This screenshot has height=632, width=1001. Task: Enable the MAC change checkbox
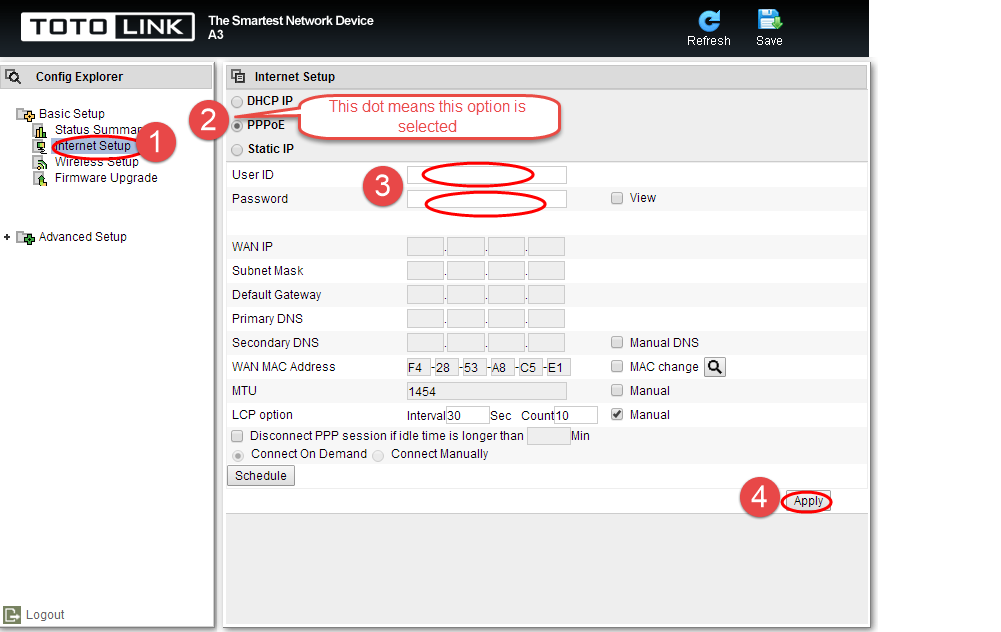tap(617, 366)
